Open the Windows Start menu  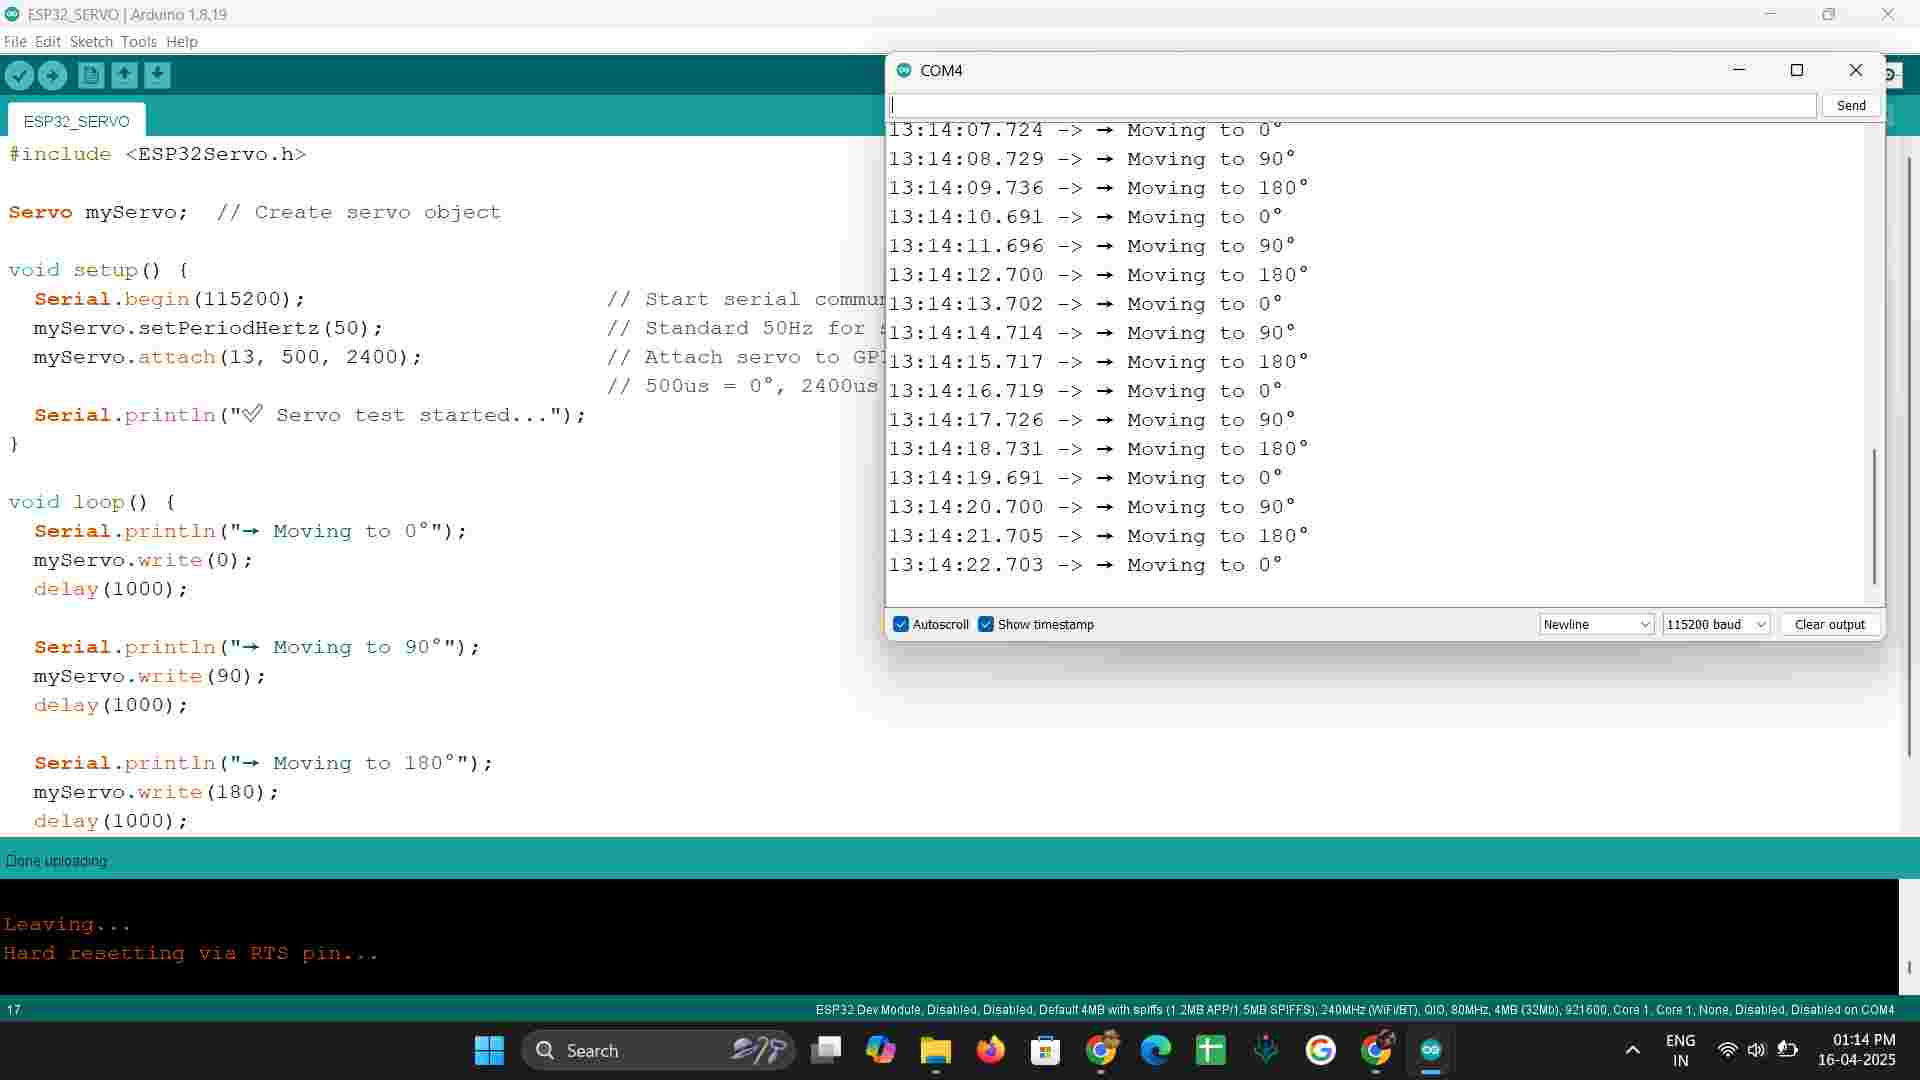click(489, 1050)
